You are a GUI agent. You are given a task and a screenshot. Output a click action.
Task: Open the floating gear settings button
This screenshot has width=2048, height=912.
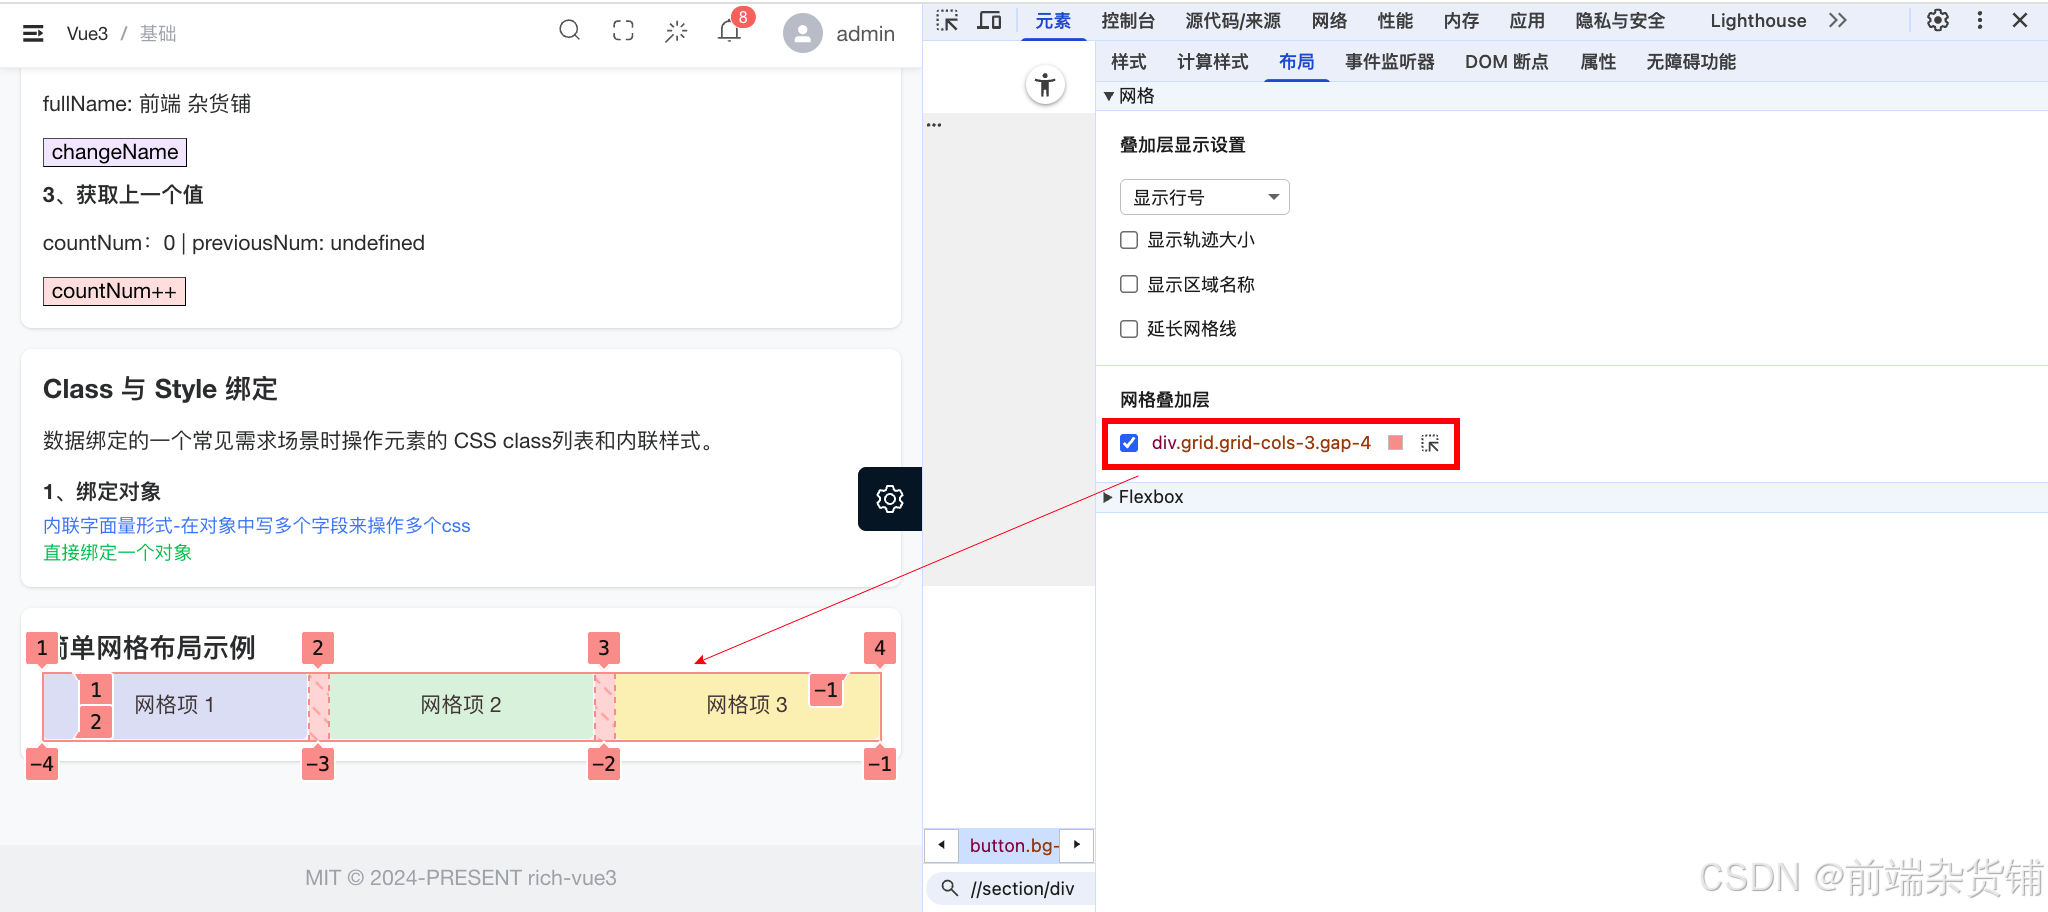coord(890,498)
